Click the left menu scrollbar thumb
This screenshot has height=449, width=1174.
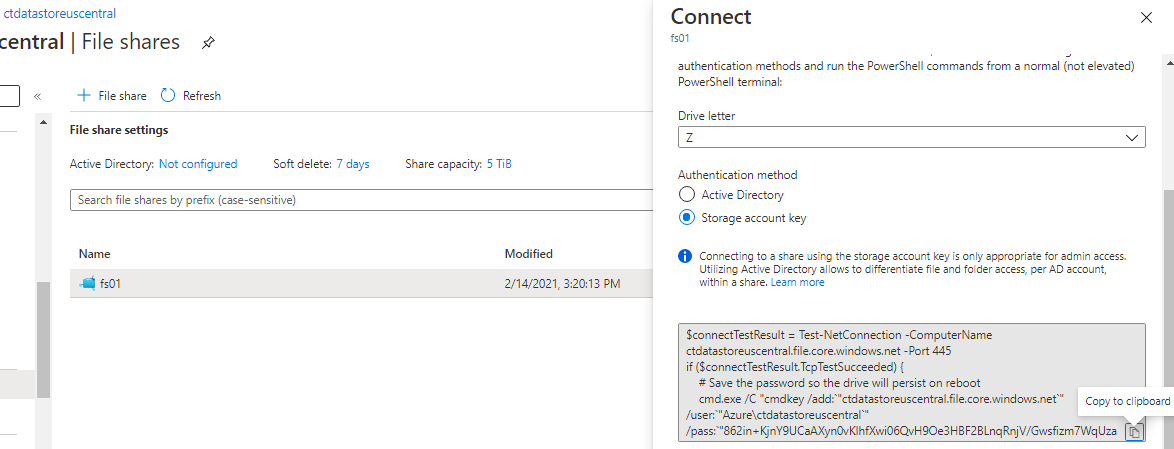pos(43,340)
